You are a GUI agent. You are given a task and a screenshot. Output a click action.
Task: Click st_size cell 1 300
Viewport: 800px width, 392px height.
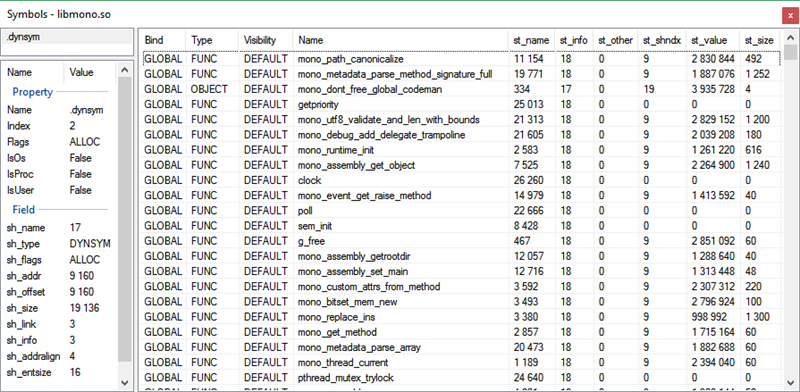point(757,317)
